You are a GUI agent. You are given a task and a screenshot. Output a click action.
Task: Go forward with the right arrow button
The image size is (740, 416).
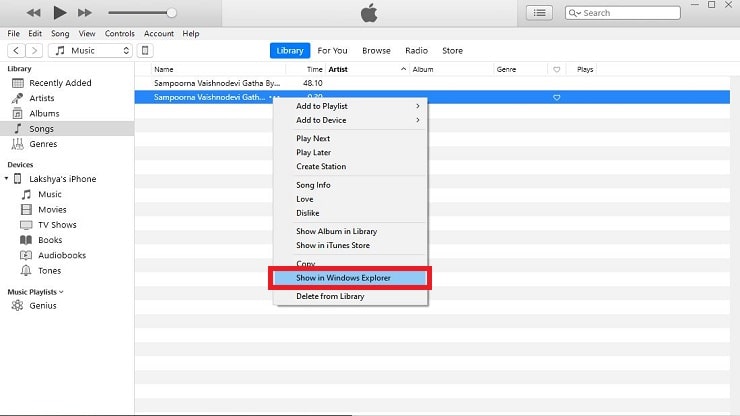[x=34, y=51]
